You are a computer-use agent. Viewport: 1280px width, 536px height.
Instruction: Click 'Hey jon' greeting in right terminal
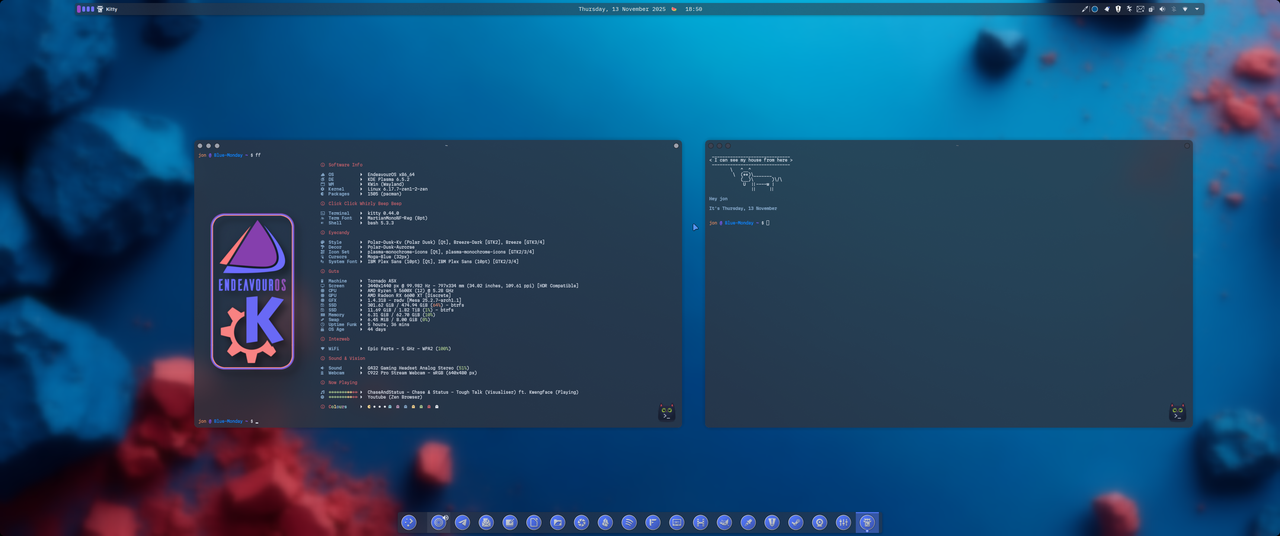(x=718, y=199)
